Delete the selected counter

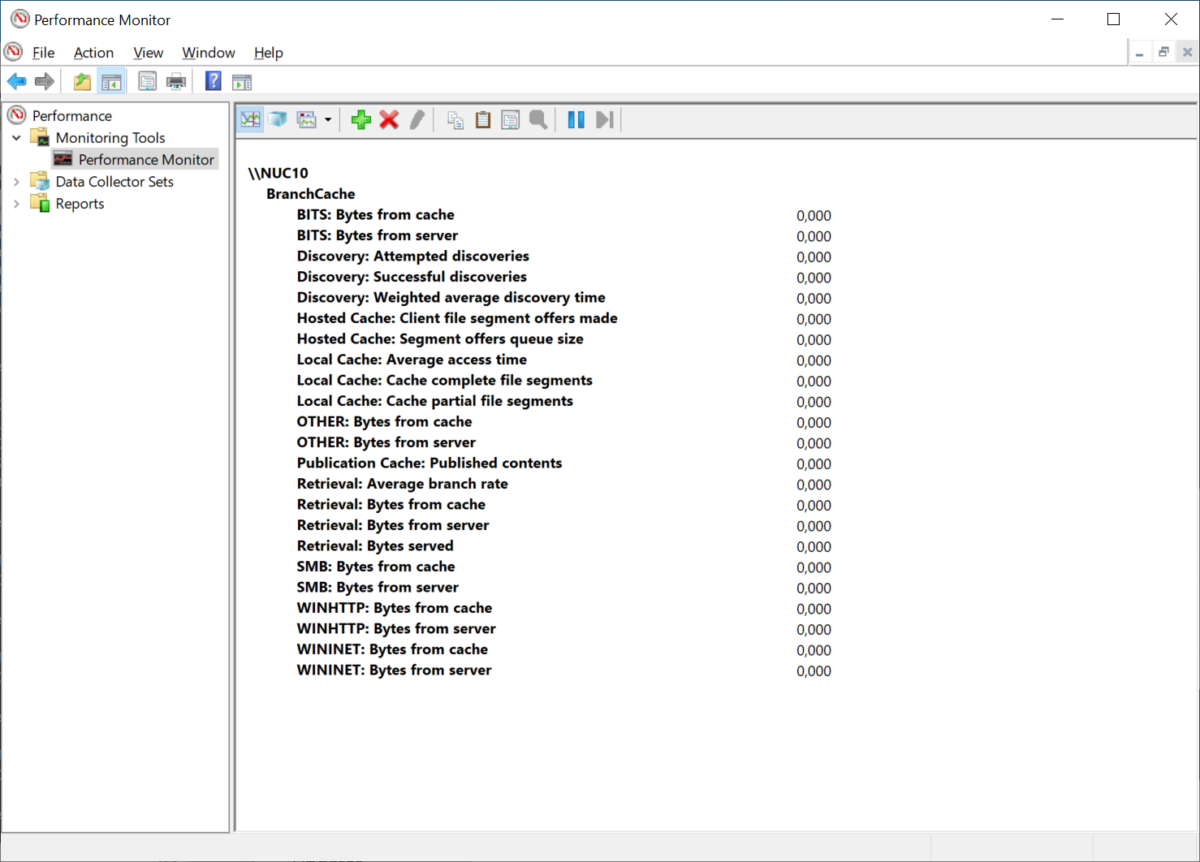coord(389,119)
